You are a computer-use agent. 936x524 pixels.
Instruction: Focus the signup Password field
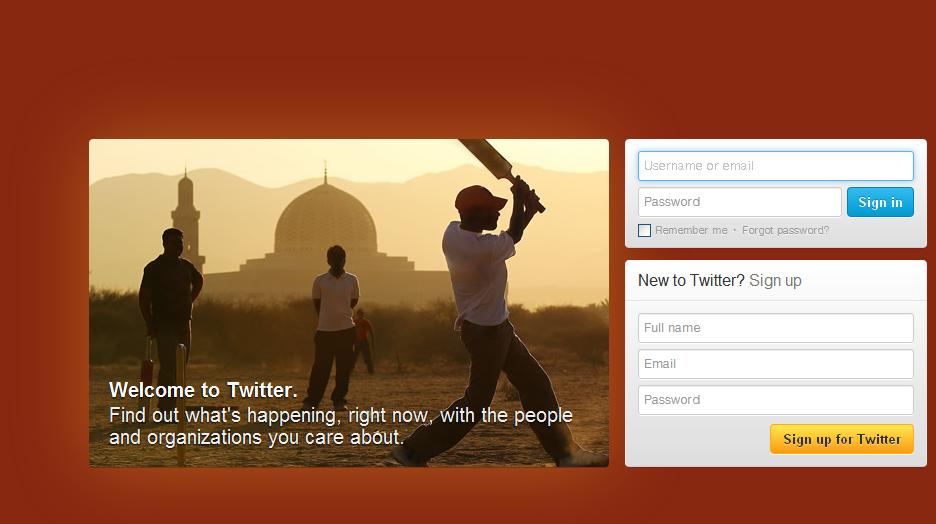coord(775,400)
